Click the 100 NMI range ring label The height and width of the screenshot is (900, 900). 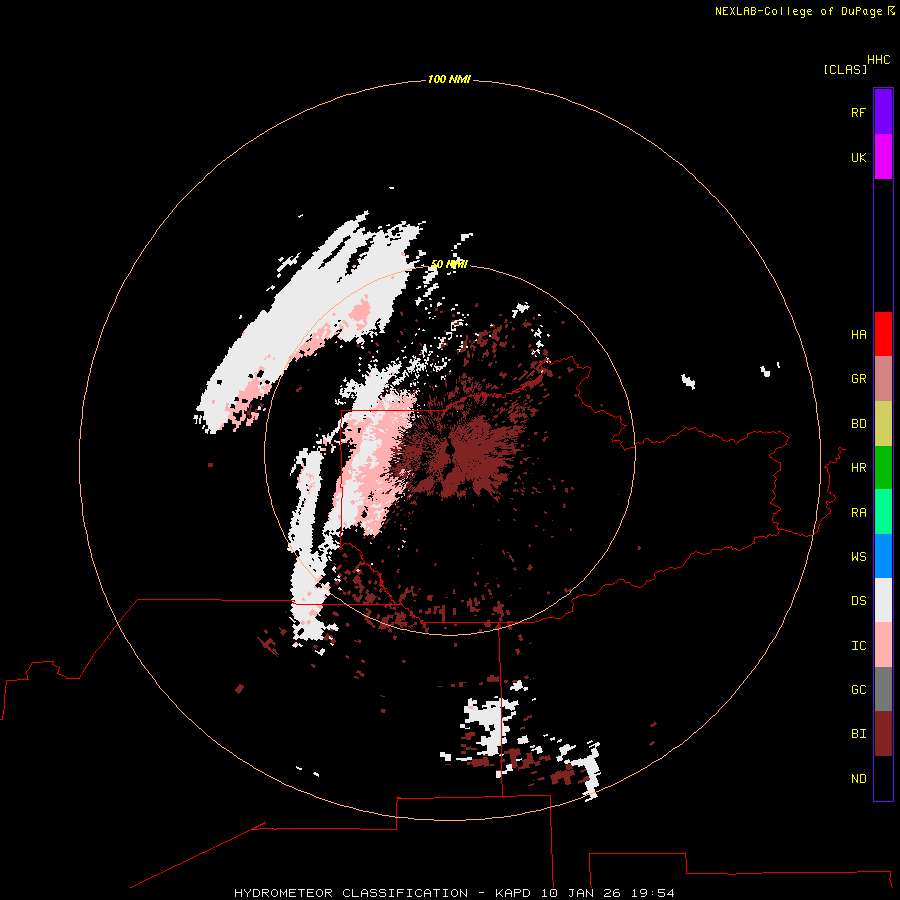pos(449,79)
